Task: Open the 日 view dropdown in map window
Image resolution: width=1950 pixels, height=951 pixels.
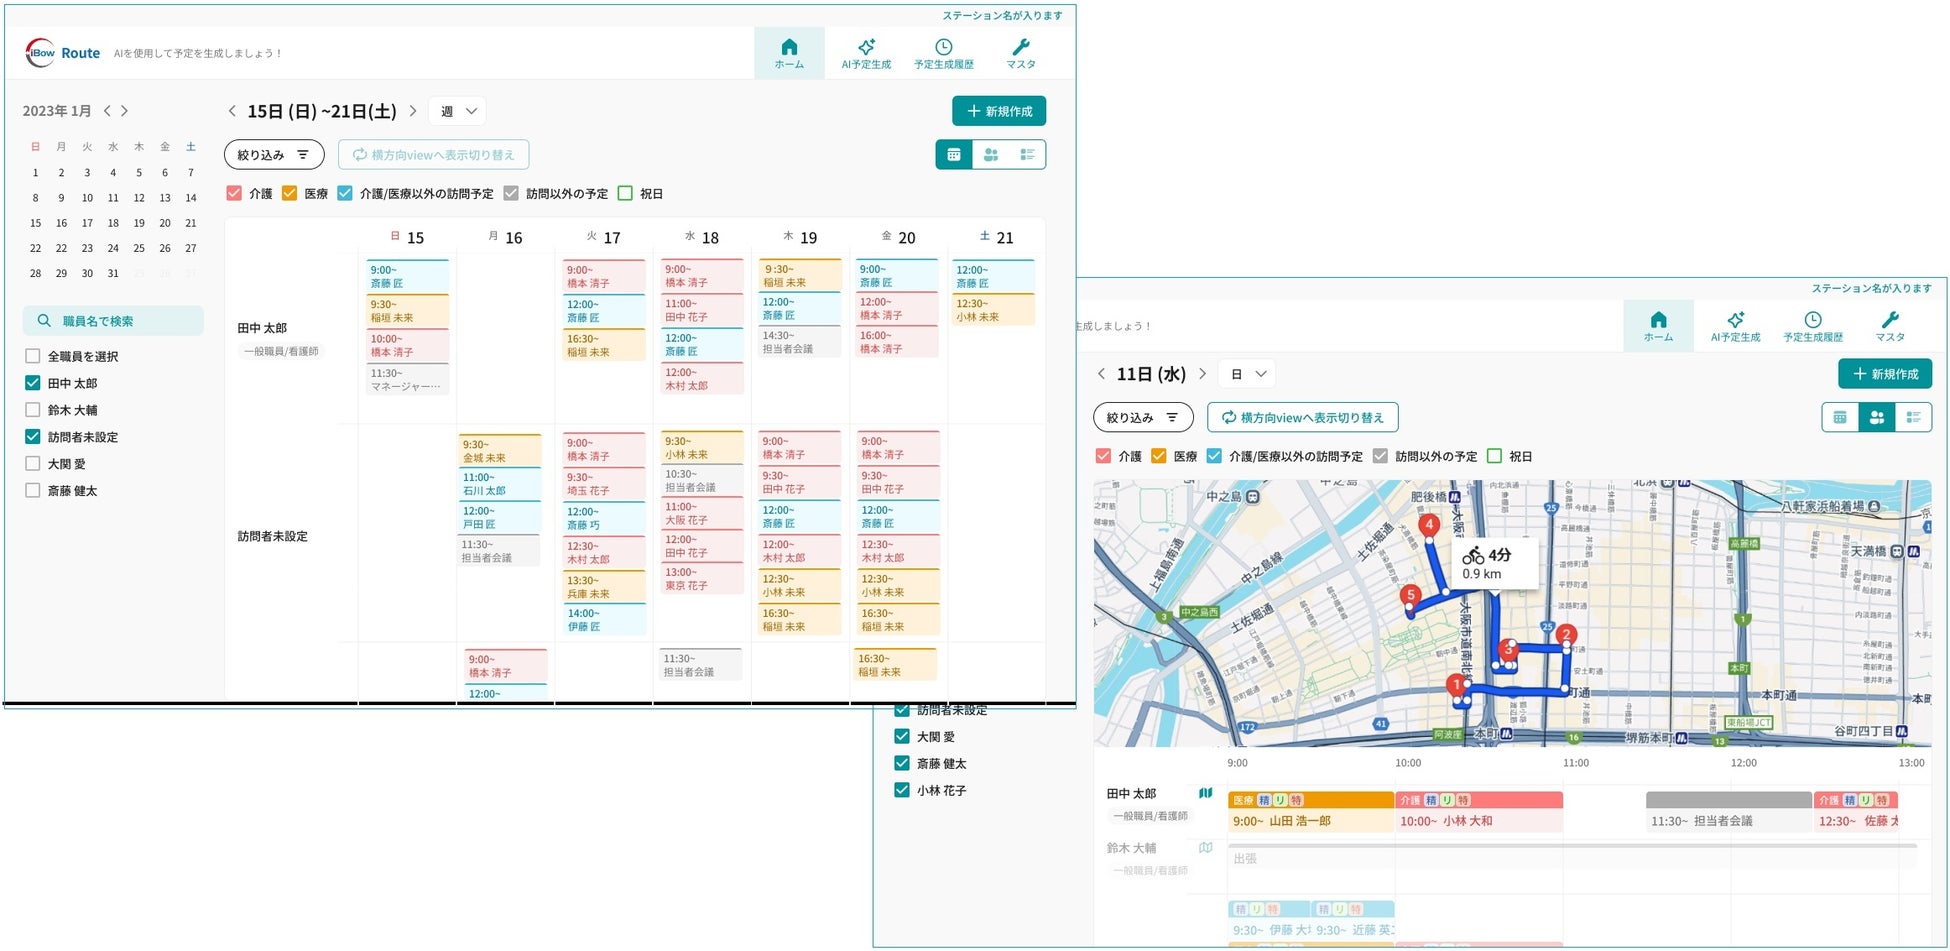Action: click(1248, 374)
